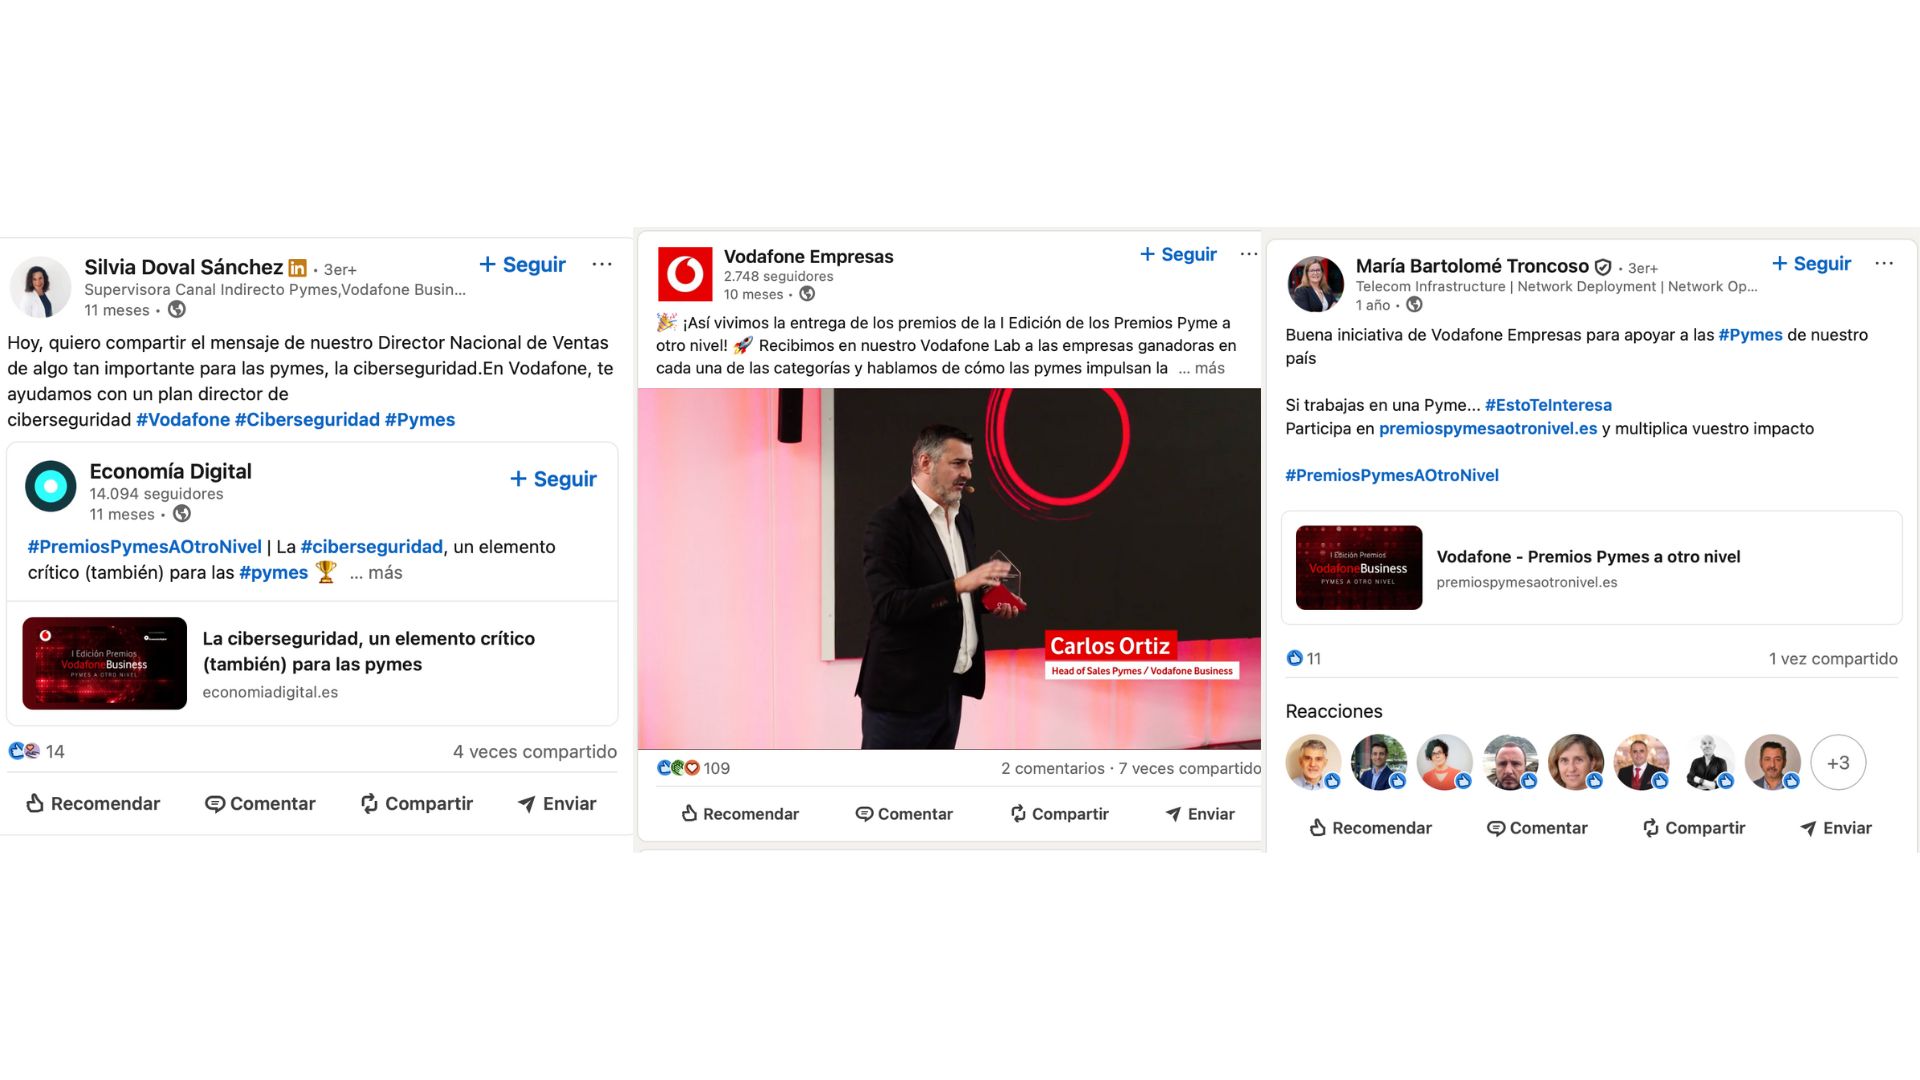The width and height of the screenshot is (1920, 1080).
Task: Open the #Ciberseguridad hashtag link
Action: pyautogui.click(x=307, y=420)
